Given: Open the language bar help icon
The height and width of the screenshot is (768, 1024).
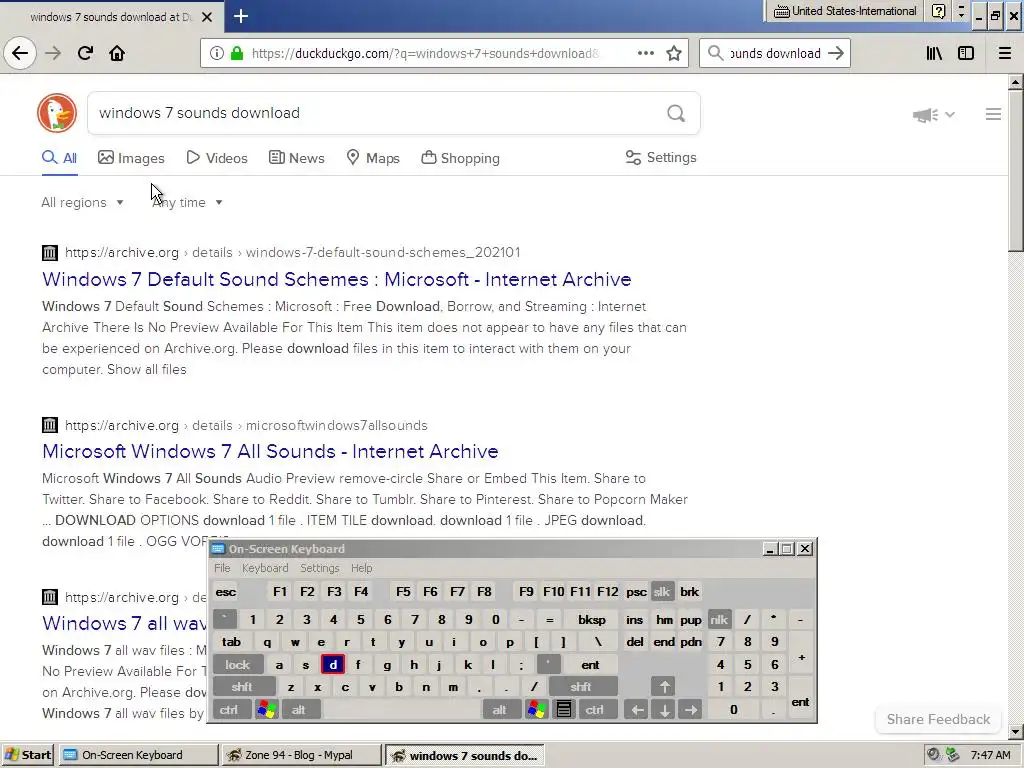Looking at the screenshot, I should tap(938, 11).
